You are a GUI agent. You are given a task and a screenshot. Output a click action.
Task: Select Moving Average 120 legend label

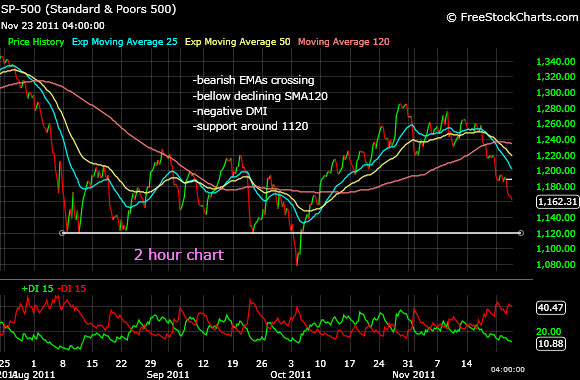[x=344, y=42]
